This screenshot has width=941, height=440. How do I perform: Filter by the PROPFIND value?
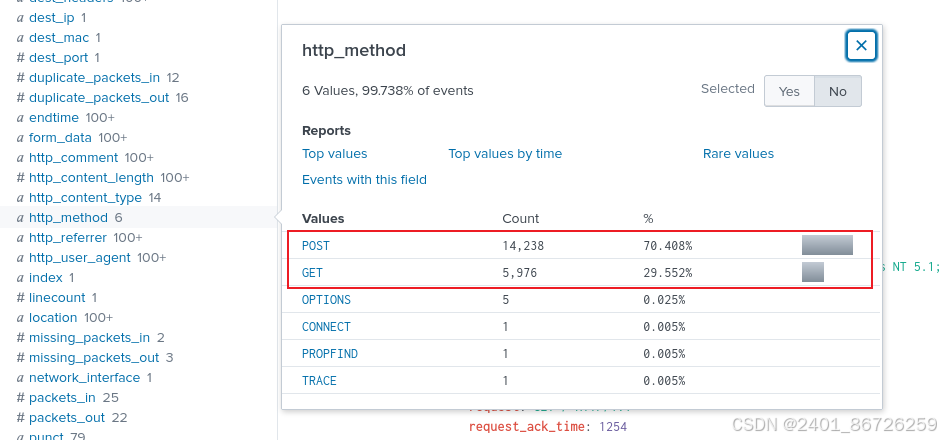[x=329, y=354]
